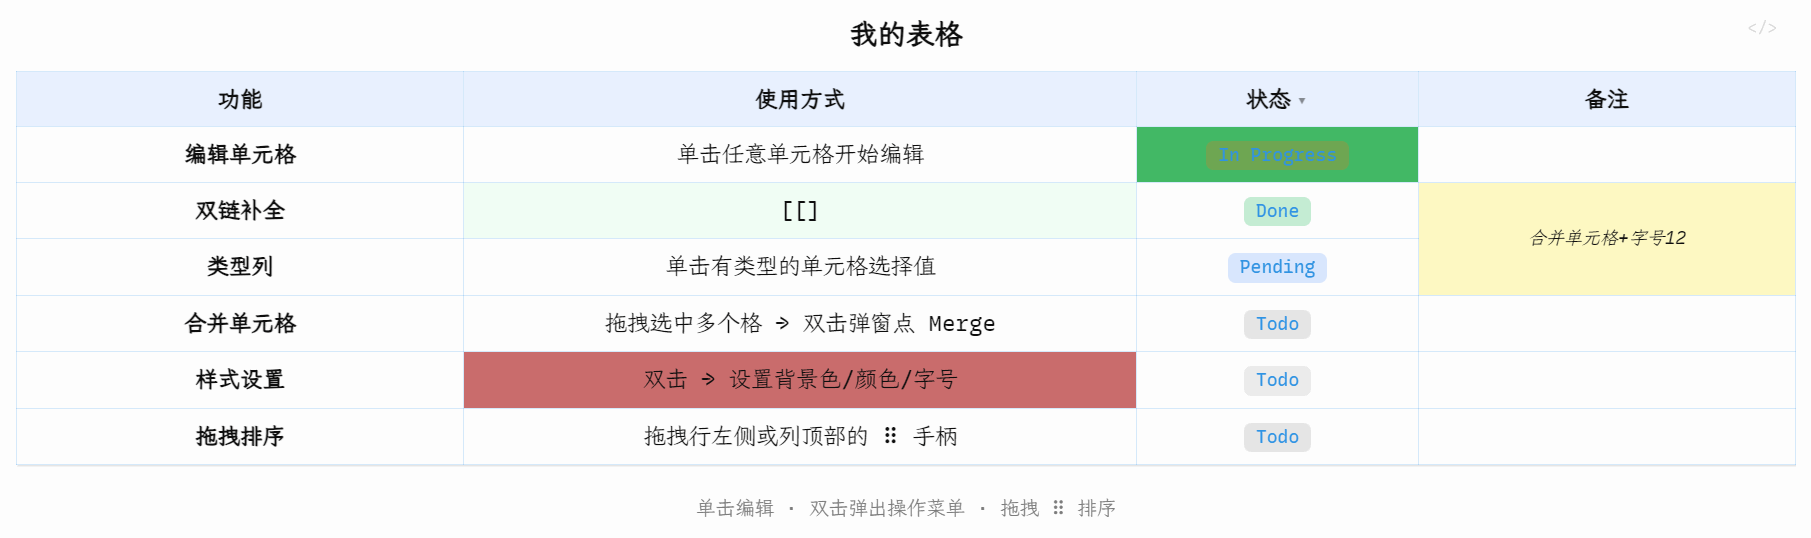Expand the 状态 column dropdown arrow
Viewport: 1811px width, 538px height.
pos(1302,101)
